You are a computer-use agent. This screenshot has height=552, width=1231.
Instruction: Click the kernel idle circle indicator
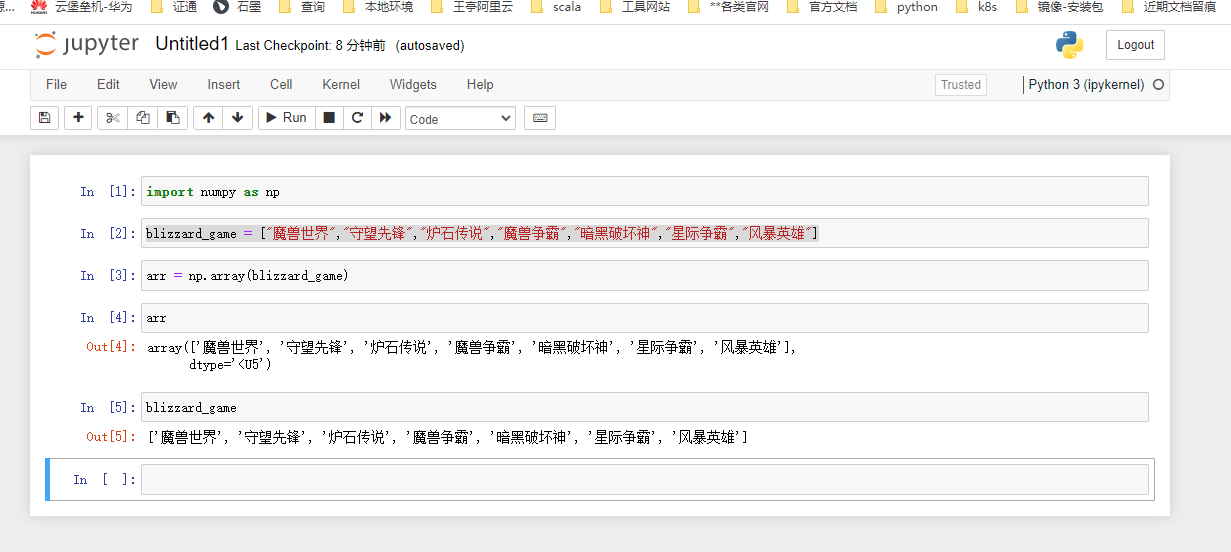tap(1159, 85)
